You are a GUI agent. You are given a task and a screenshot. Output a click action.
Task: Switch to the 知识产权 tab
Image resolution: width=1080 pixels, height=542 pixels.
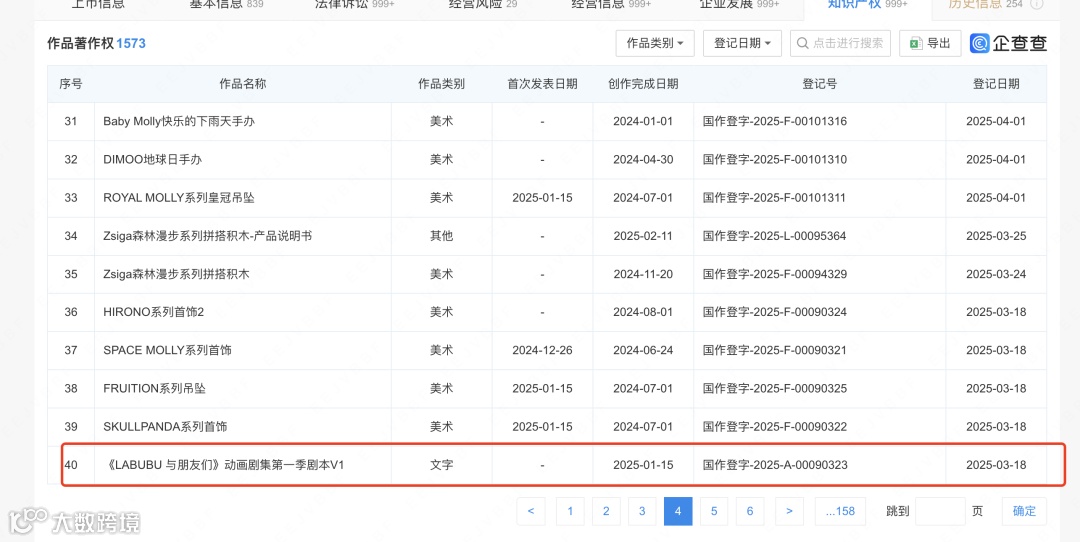click(867, 4)
